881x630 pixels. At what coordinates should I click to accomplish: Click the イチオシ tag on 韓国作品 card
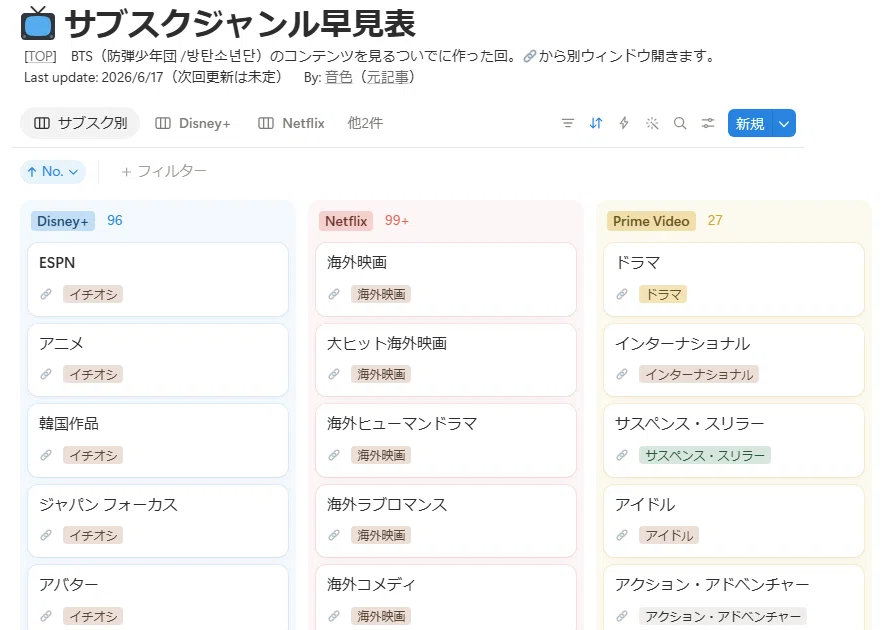click(x=93, y=455)
